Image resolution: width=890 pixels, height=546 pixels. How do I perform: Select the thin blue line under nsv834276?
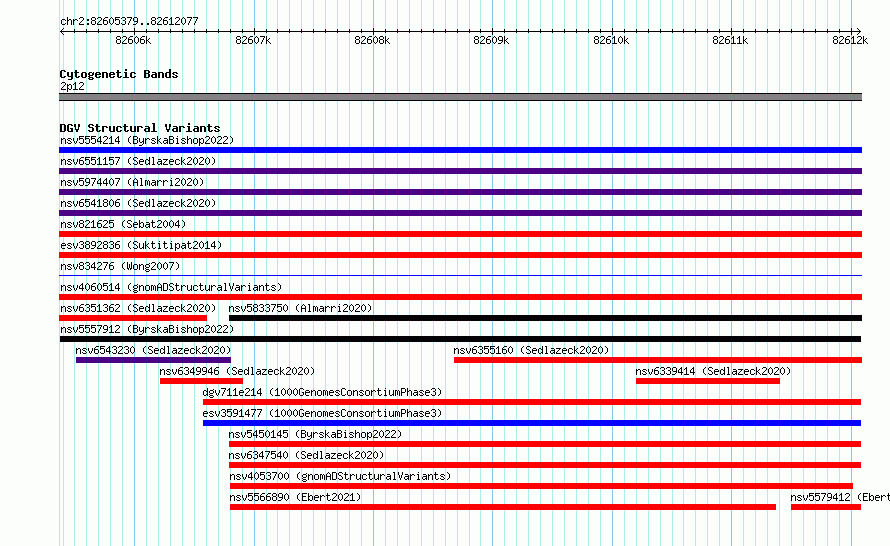coord(460,276)
